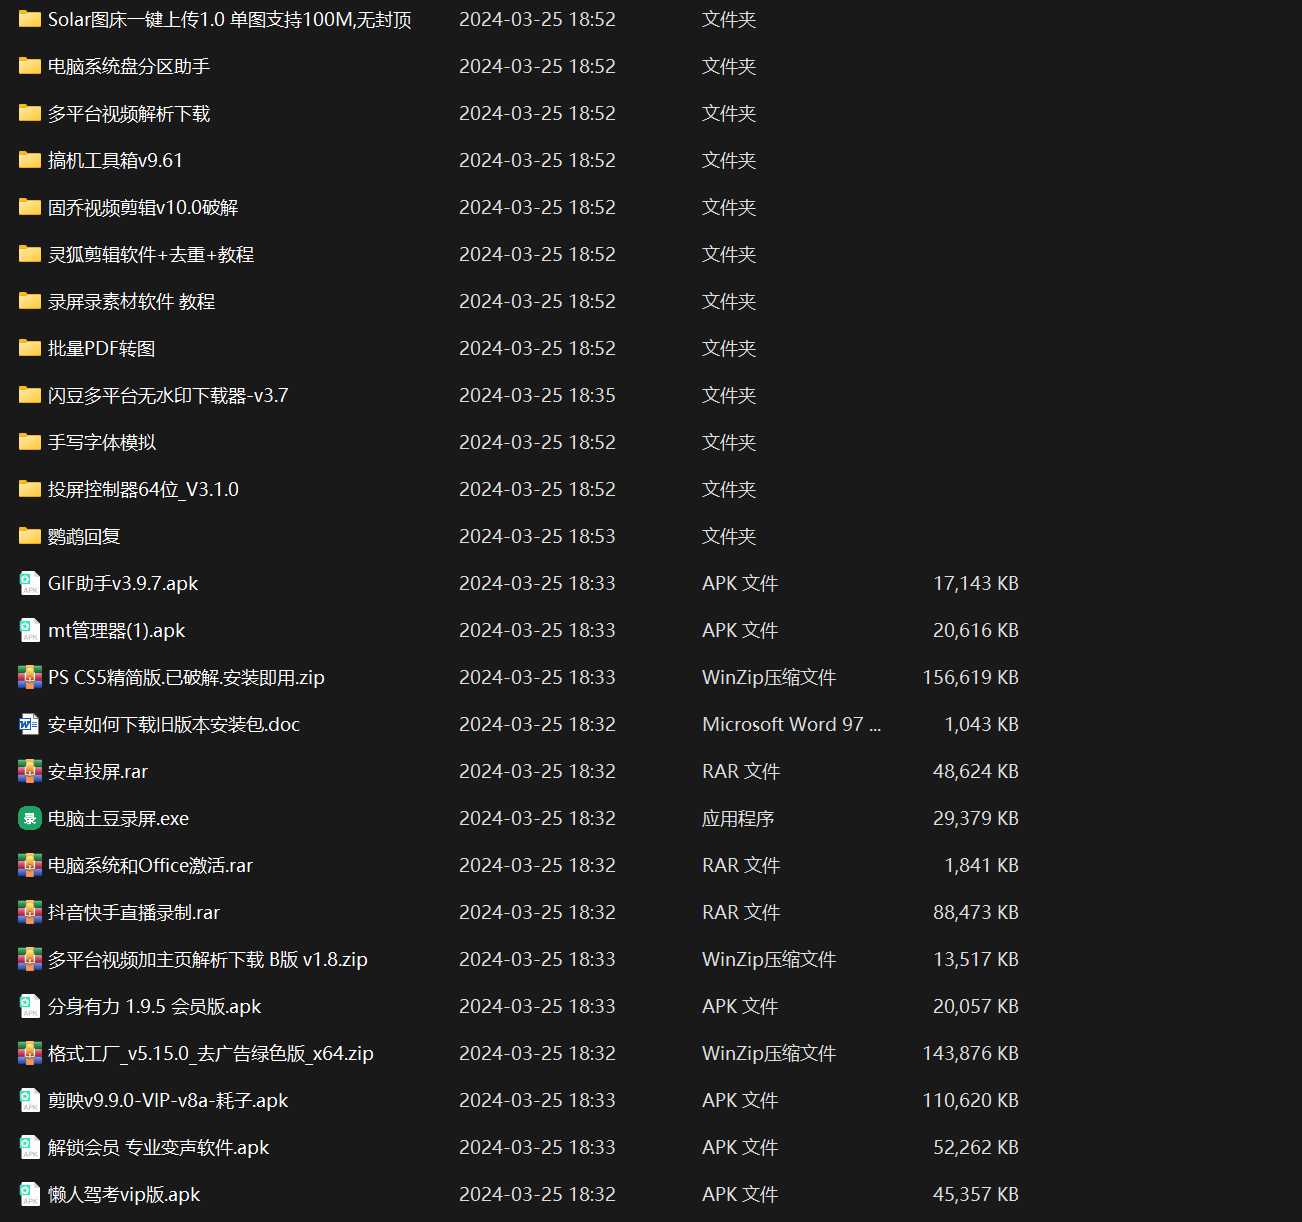The height and width of the screenshot is (1222, 1302).
Task: Click the folder icon of 批量PDF转图
Action: (x=28, y=348)
